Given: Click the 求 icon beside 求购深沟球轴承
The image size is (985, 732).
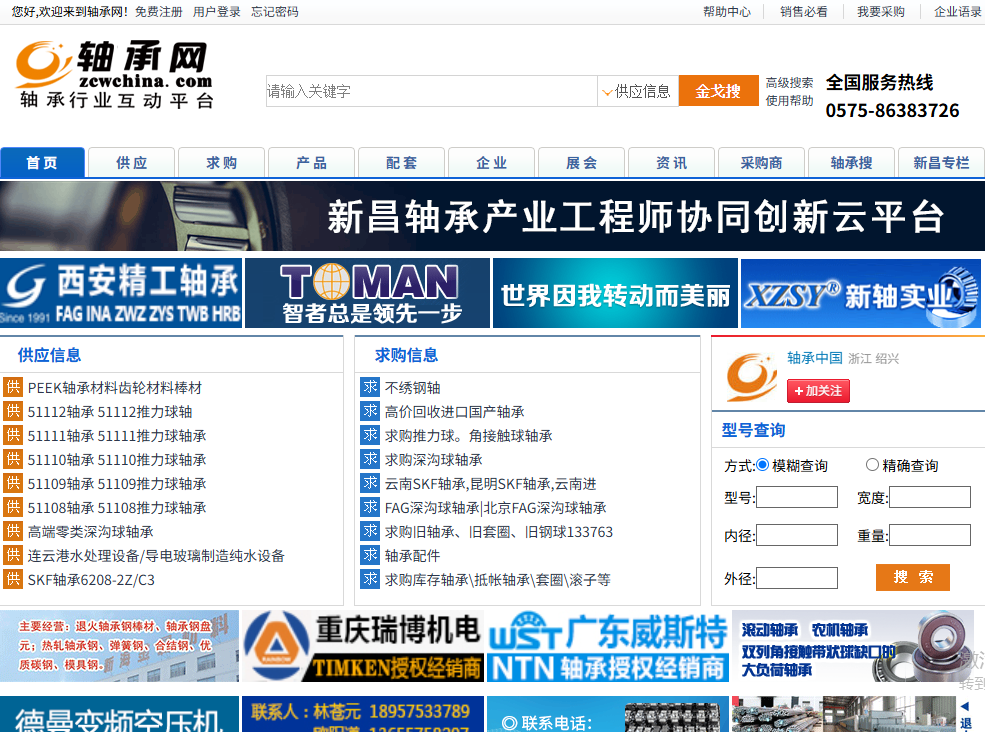Looking at the screenshot, I should (370, 459).
